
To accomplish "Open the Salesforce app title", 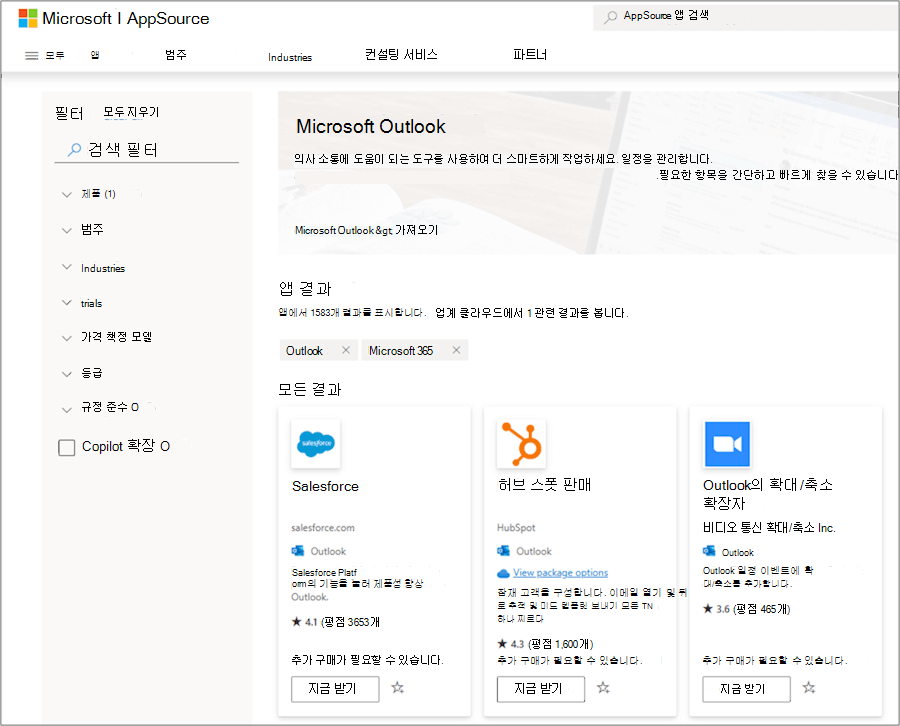I will [325, 486].
